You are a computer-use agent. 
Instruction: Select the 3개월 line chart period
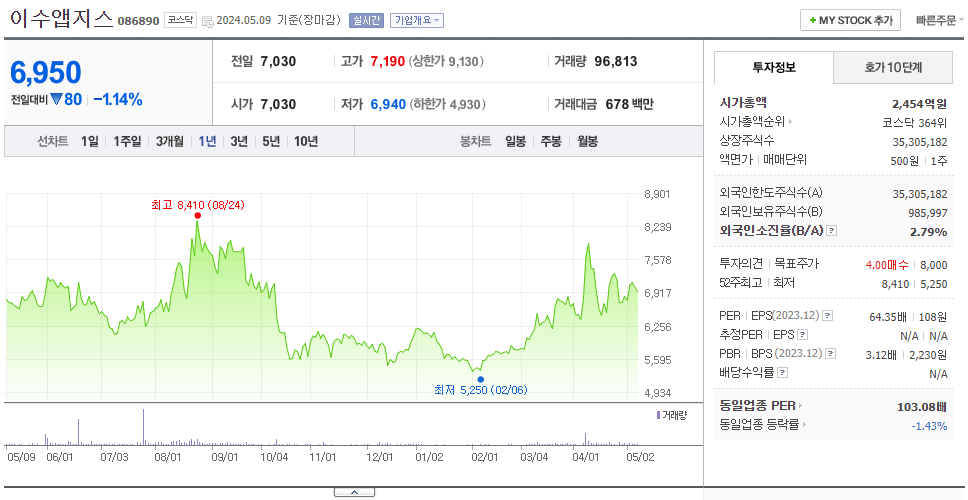tap(170, 141)
